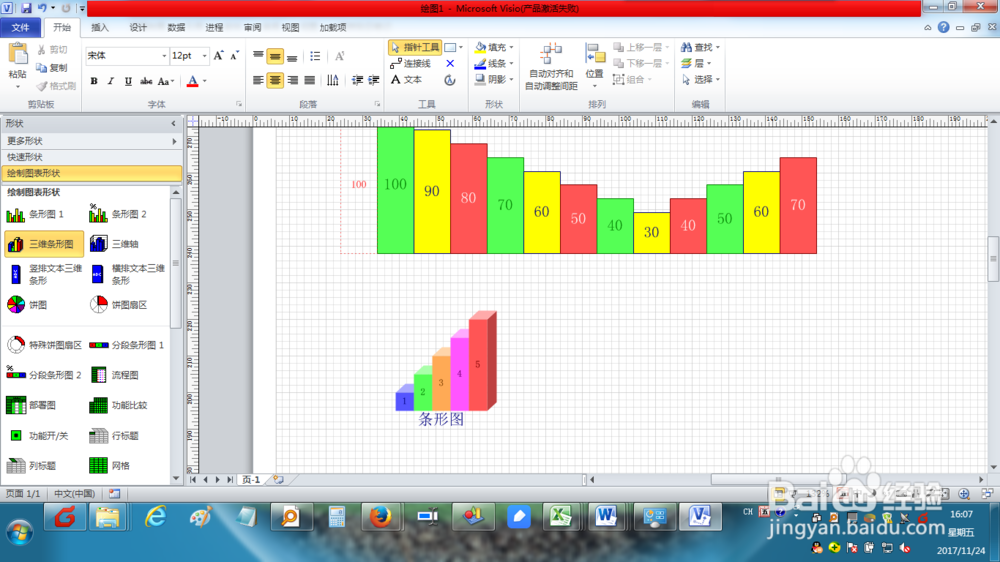This screenshot has height=562, width=1000.
Task: Switch to the 审阅 tab
Action: click(252, 27)
